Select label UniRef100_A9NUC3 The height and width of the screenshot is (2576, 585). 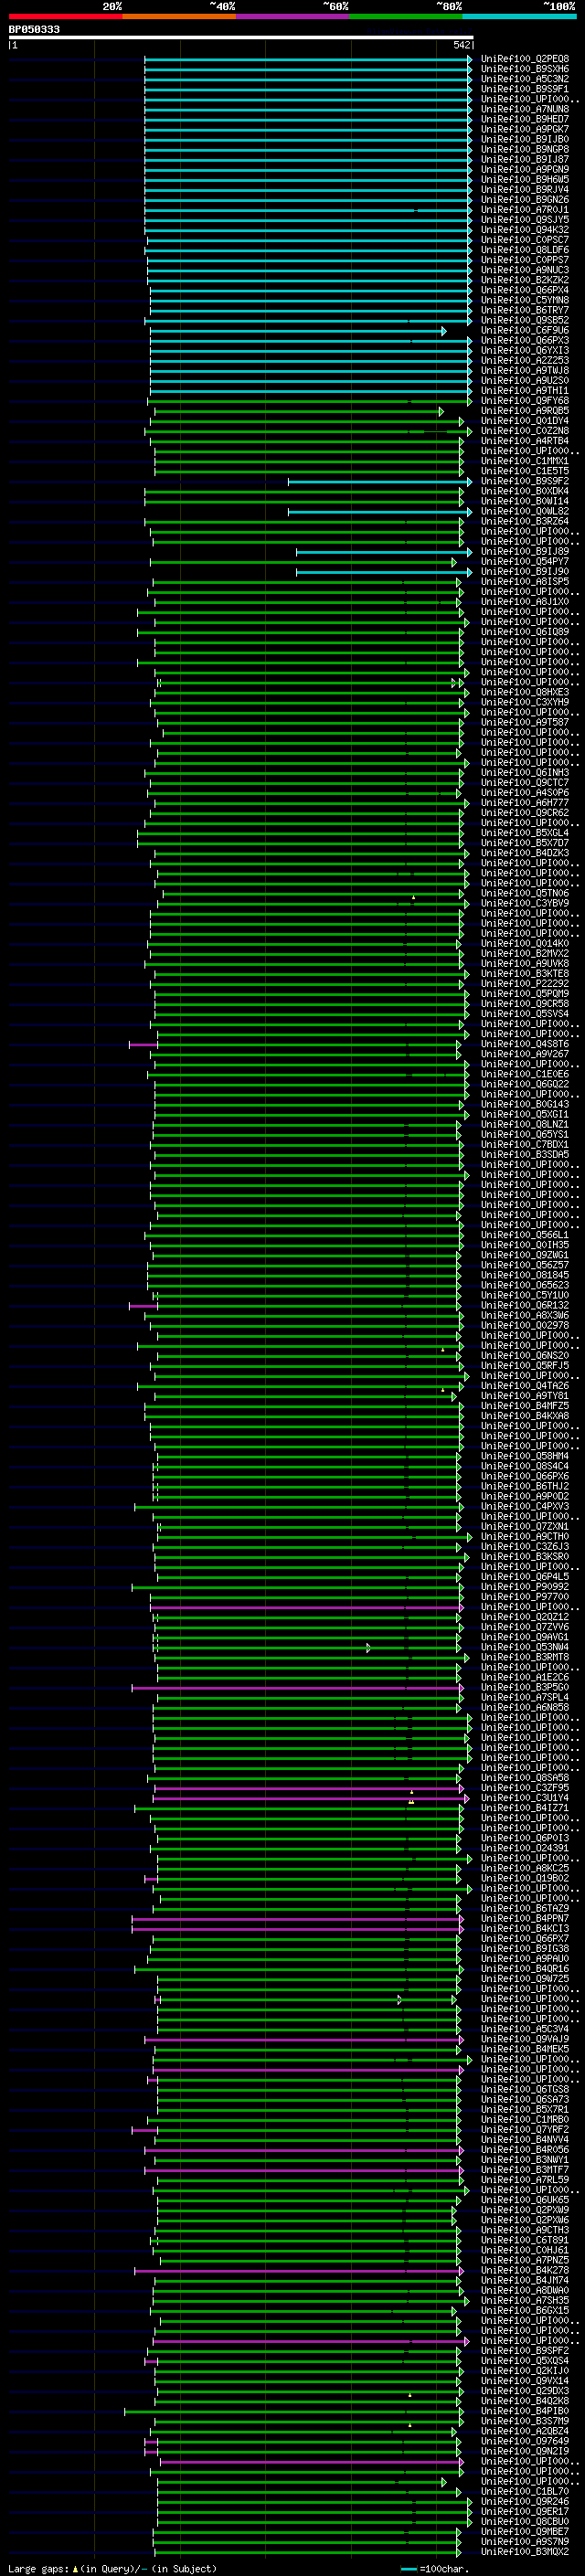point(525,270)
